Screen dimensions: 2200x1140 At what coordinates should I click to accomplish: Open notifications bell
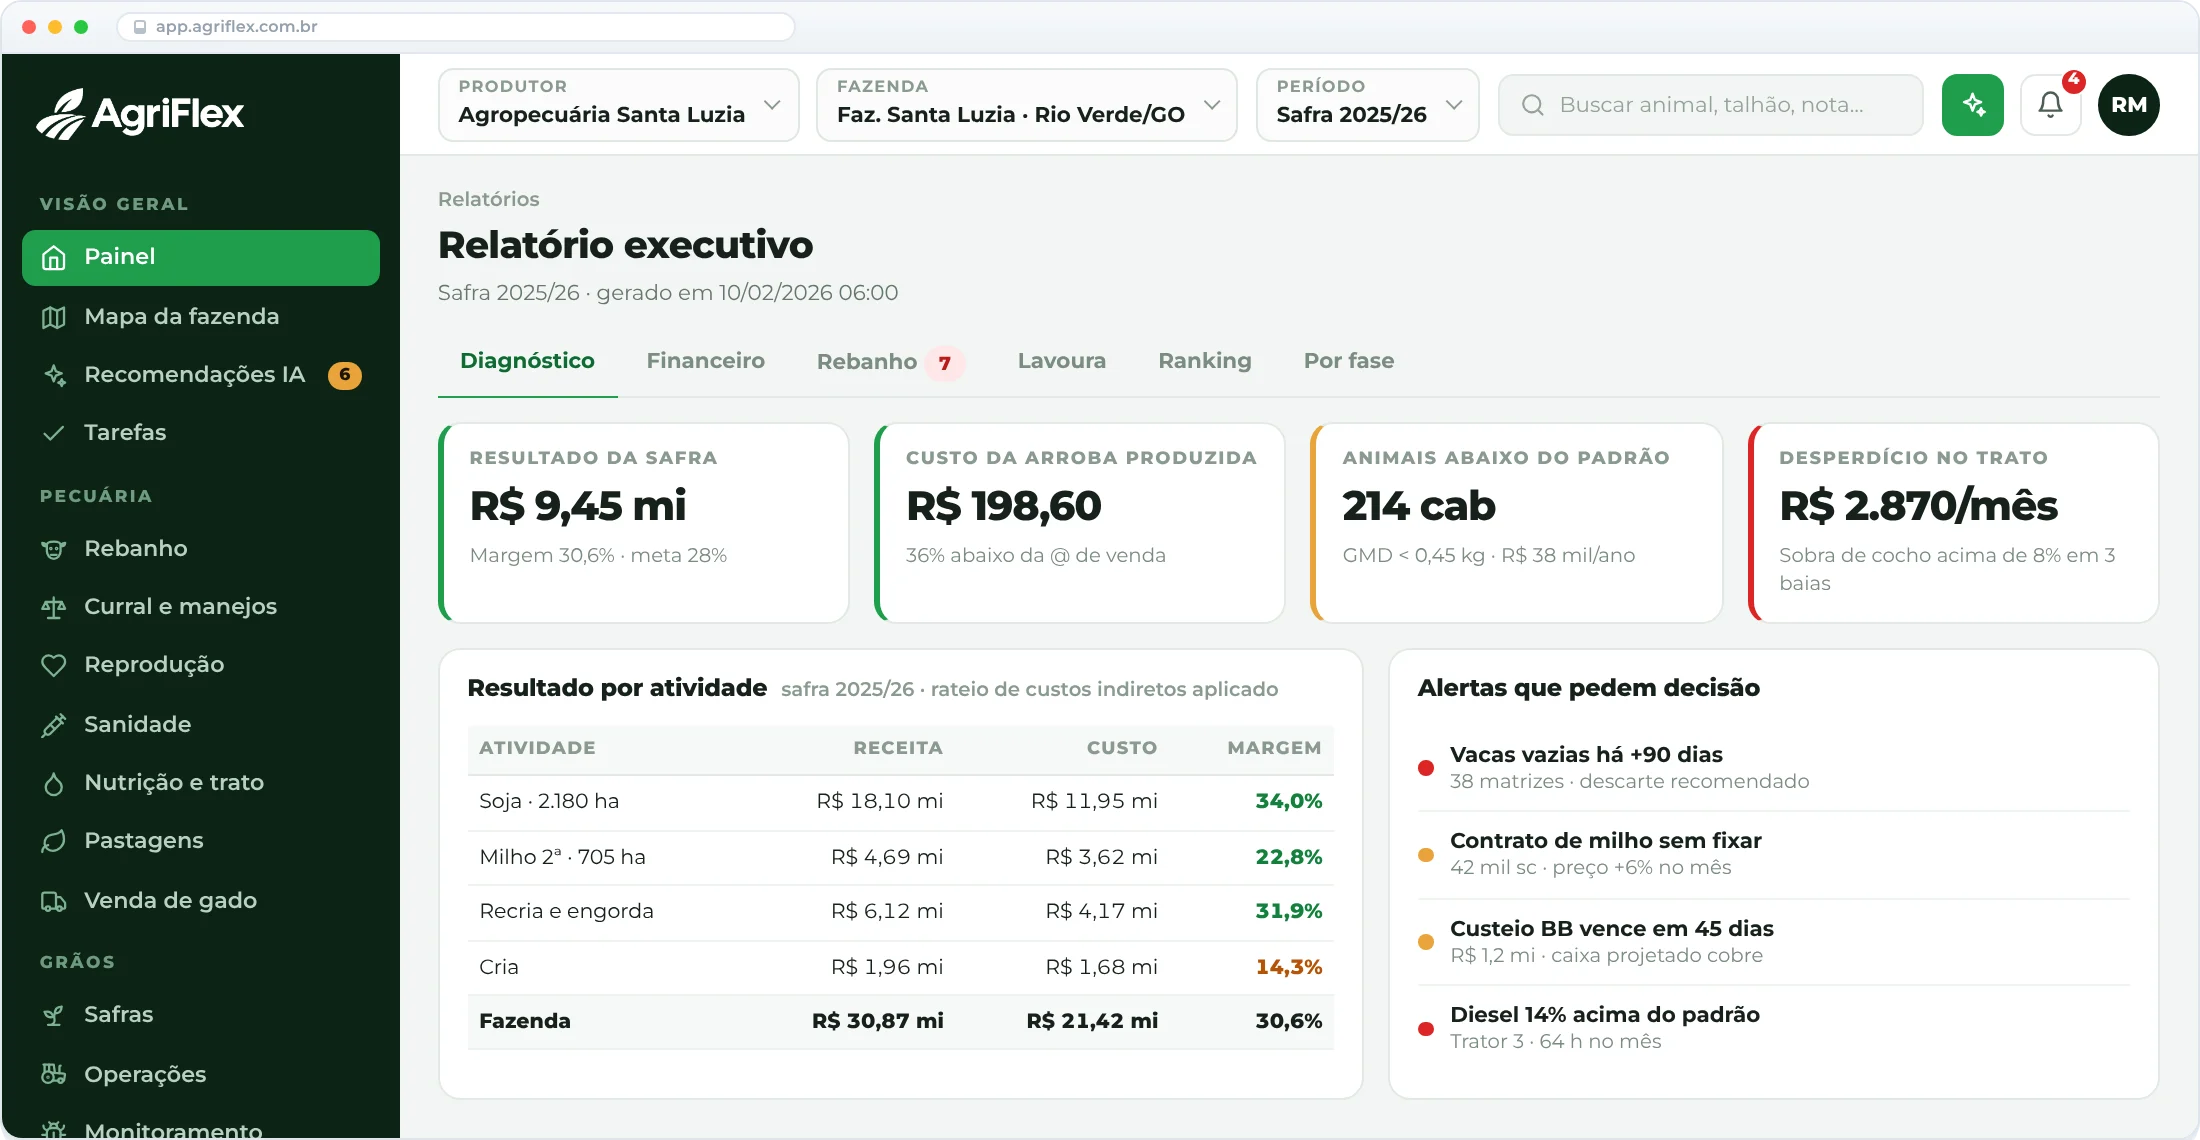point(2050,105)
